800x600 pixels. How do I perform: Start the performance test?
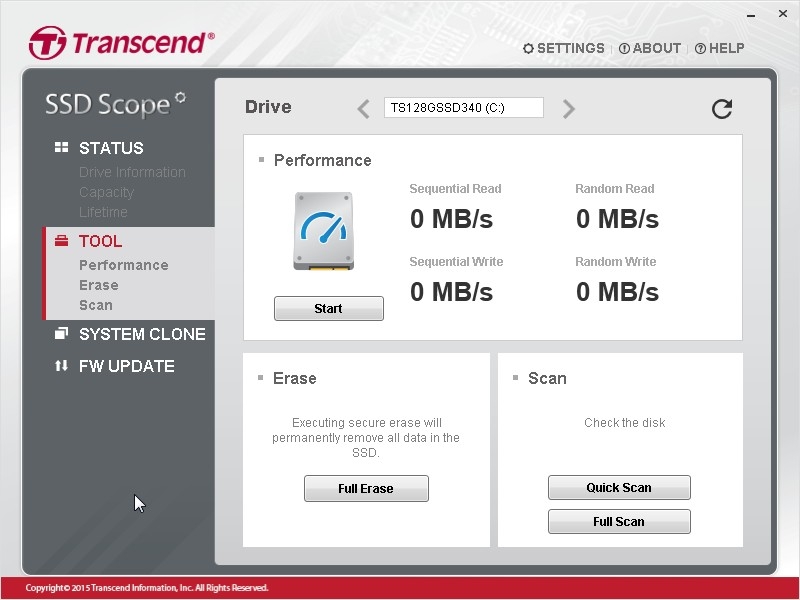(x=329, y=308)
